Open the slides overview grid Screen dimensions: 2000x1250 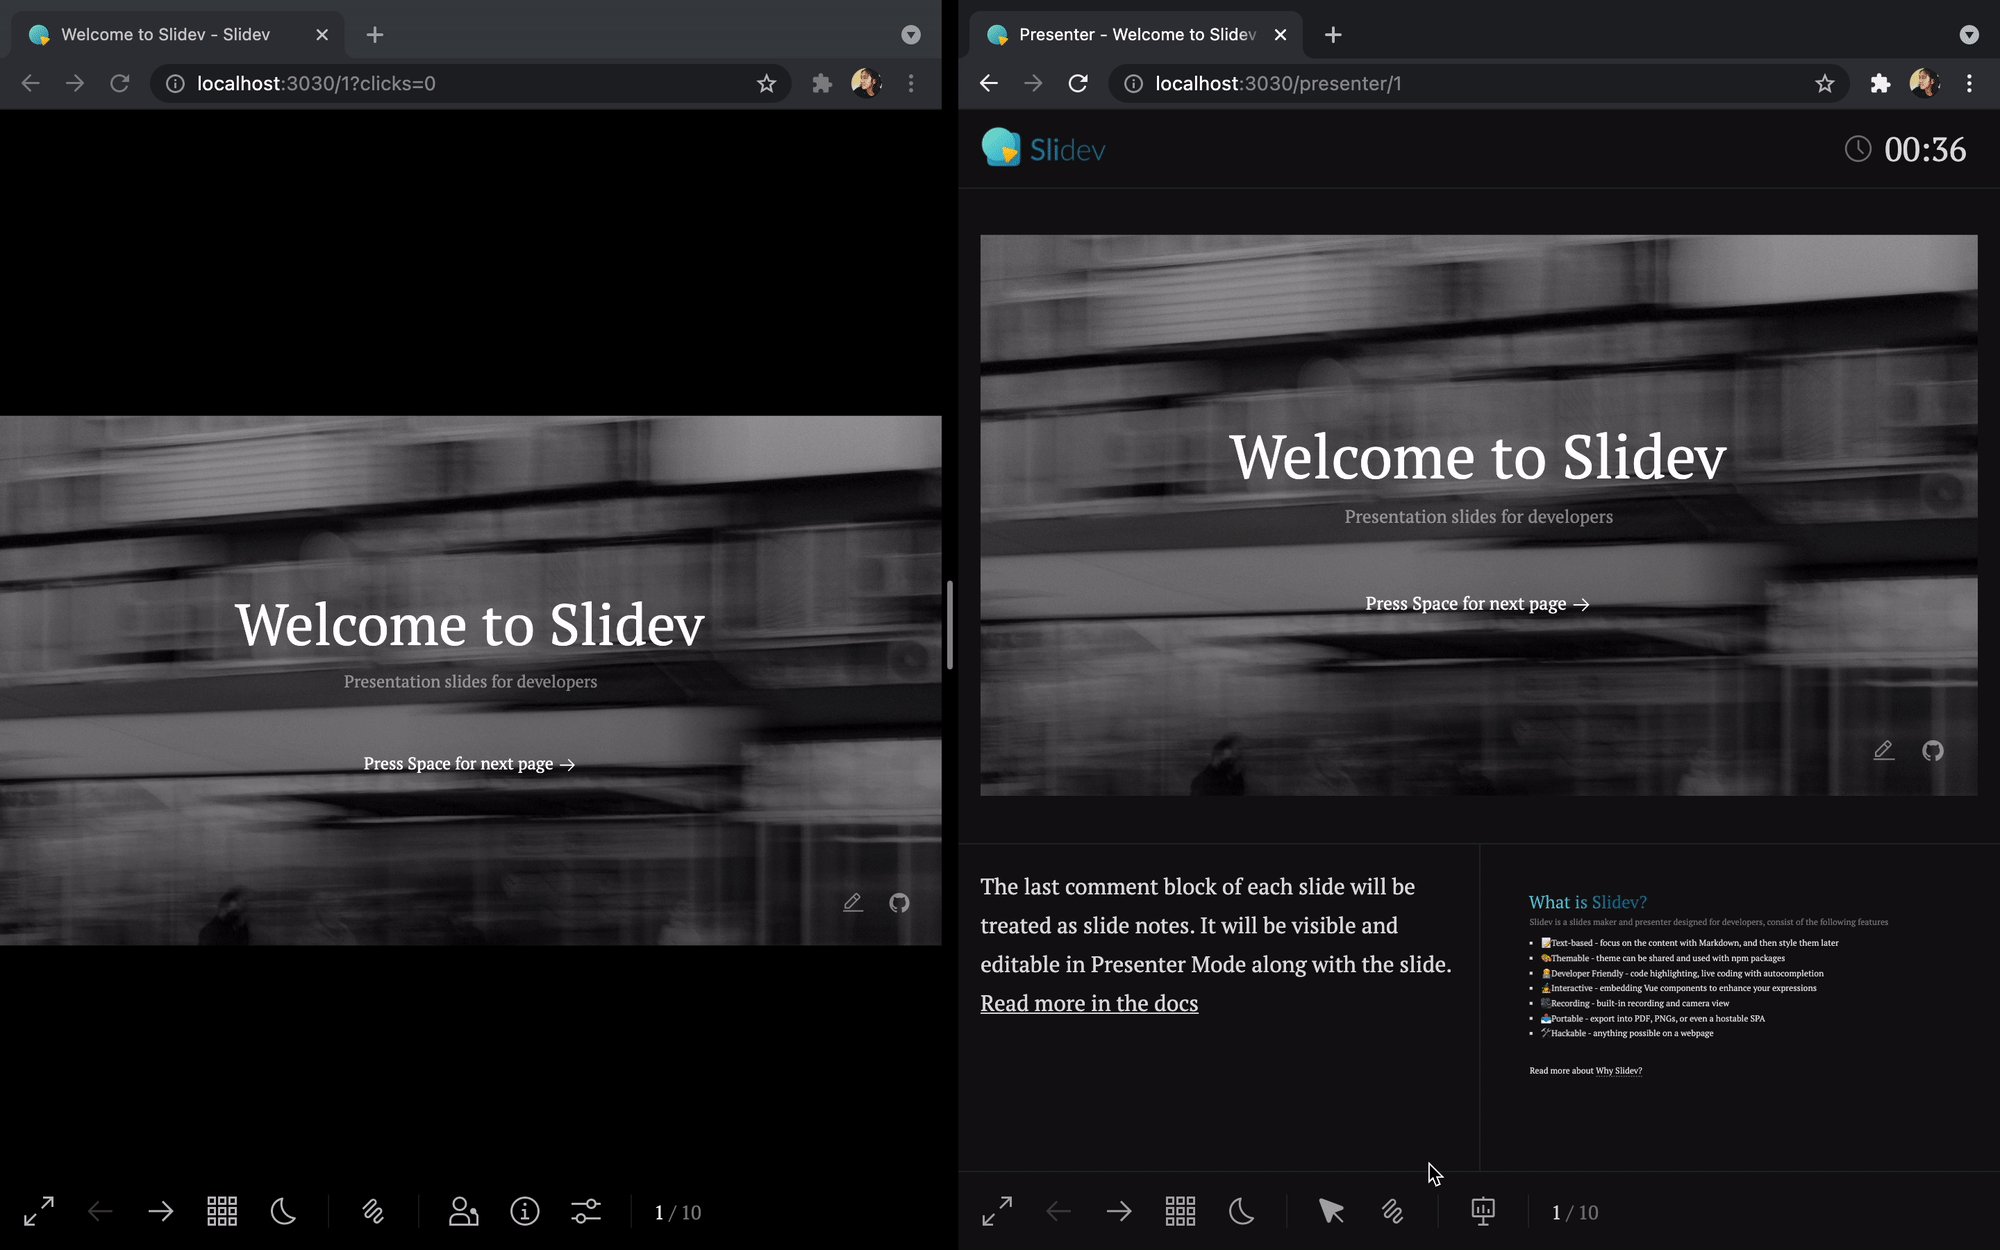coord(222,1211)
